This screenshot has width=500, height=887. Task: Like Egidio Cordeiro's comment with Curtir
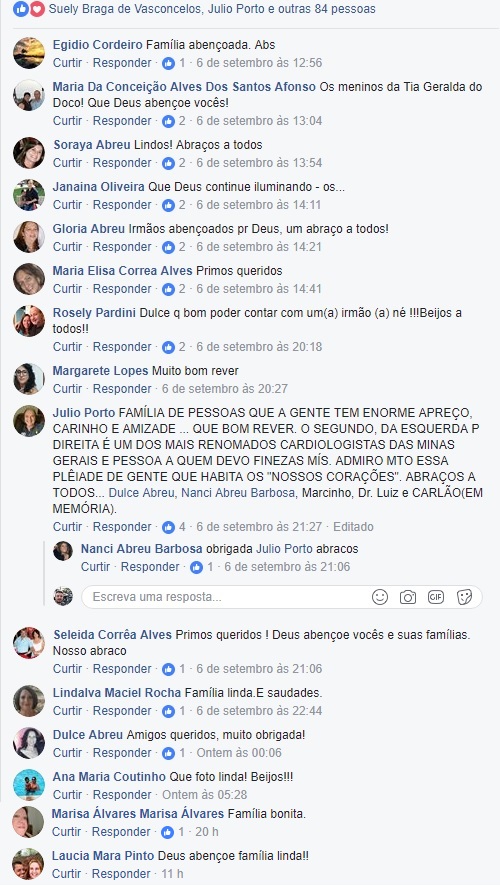(x=67, y=63)
